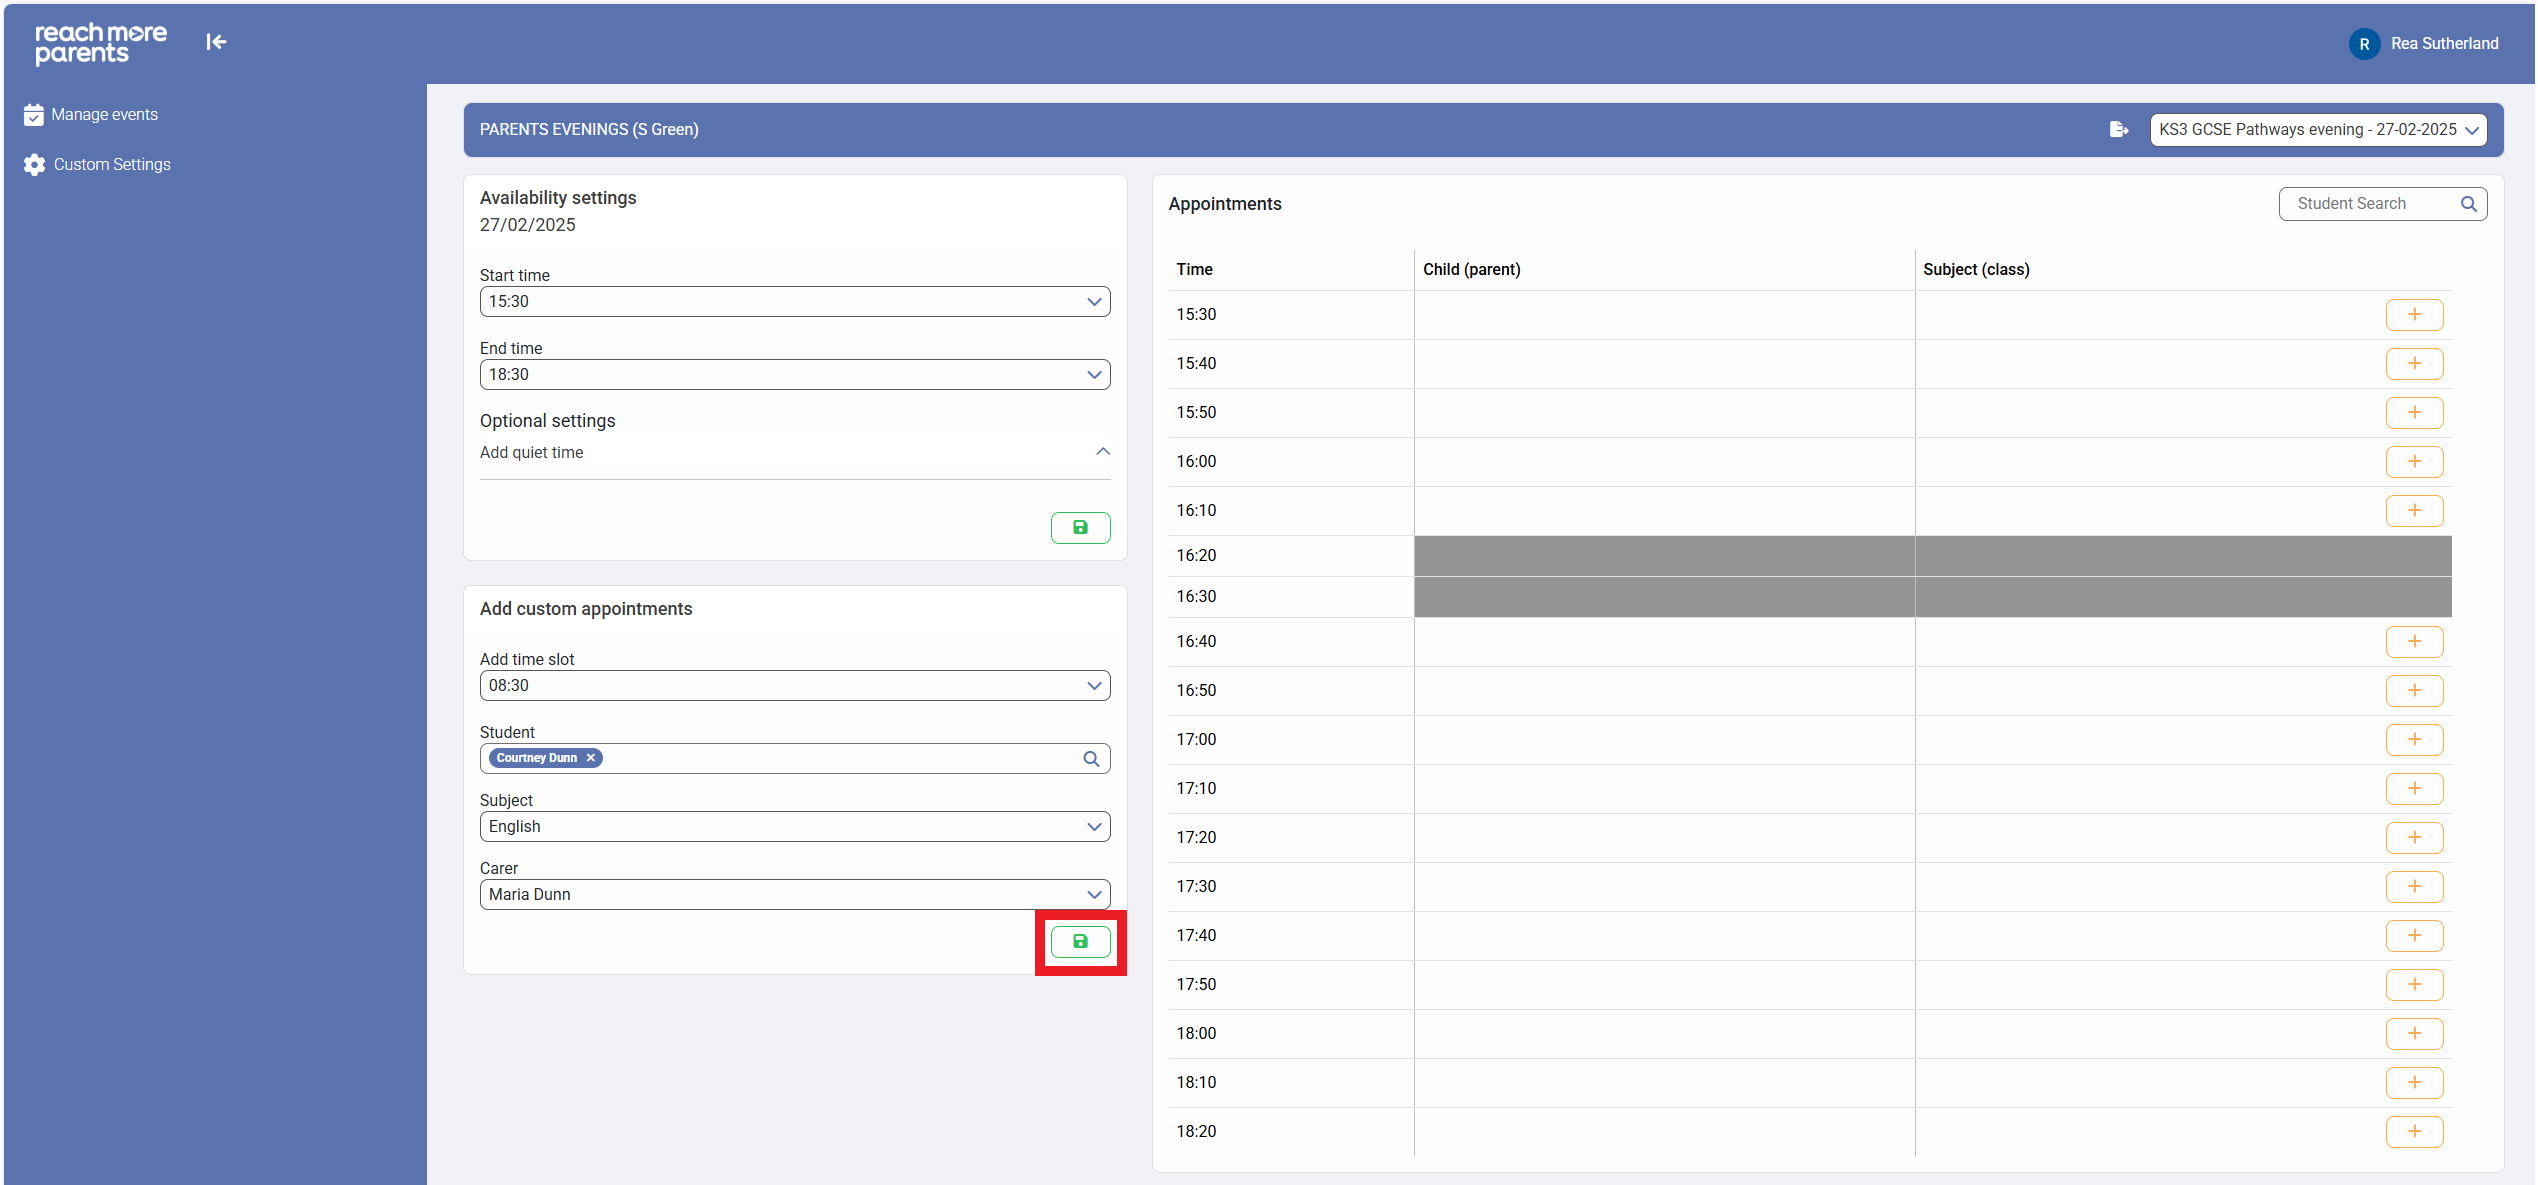Remove Courtney Dunn from the student field
Viewport: 2538px width, 1185px height.
tap(591, 758)
